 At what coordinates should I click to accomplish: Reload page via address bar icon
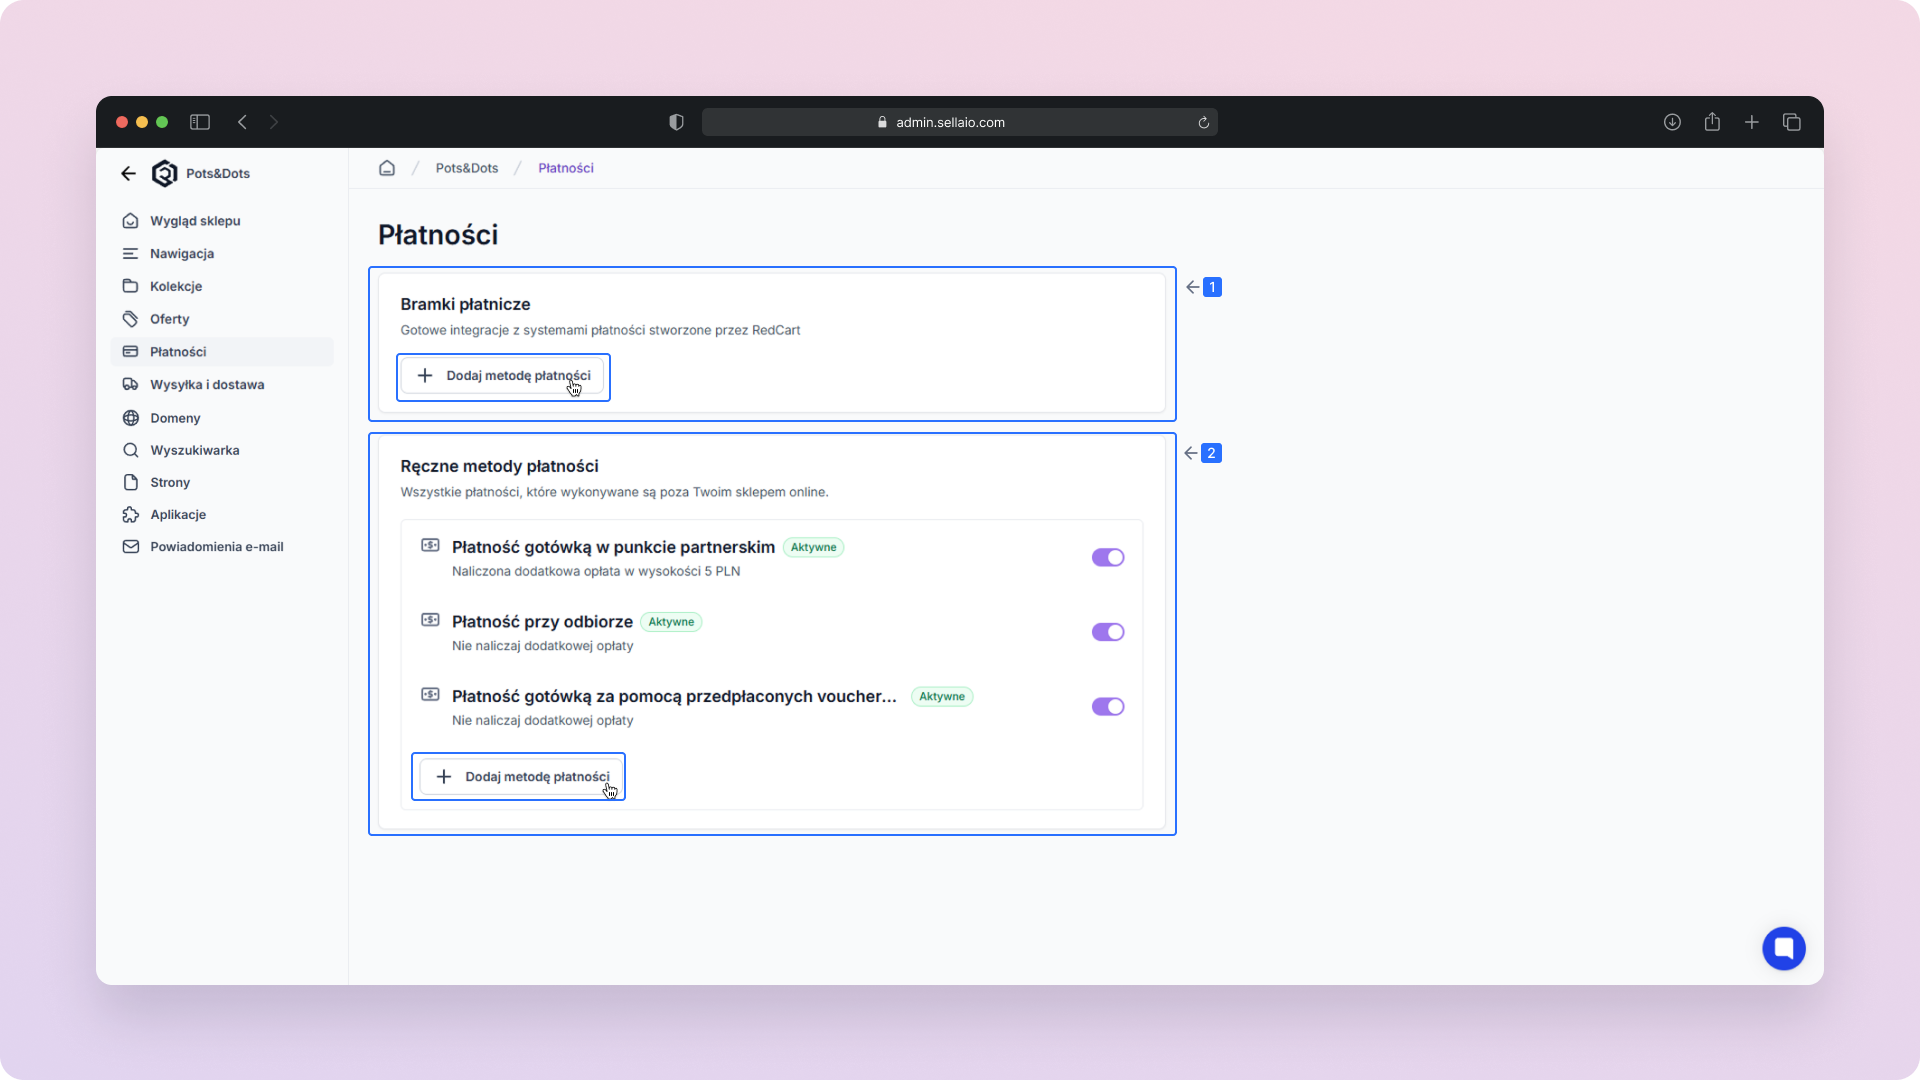point(1204,123)
